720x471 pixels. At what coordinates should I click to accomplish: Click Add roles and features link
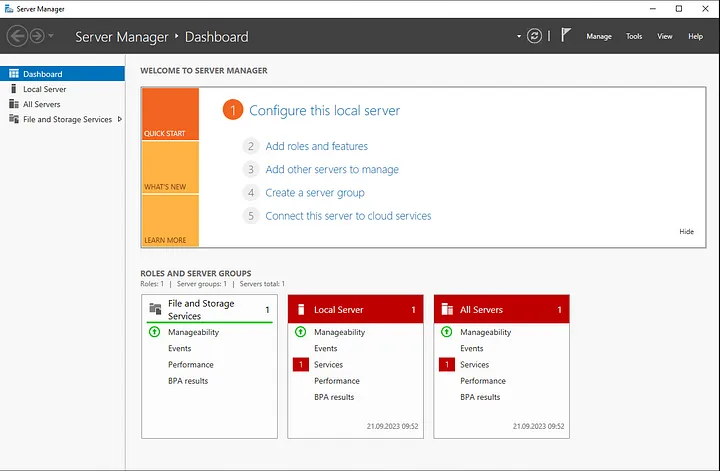(x=316, y=146)
